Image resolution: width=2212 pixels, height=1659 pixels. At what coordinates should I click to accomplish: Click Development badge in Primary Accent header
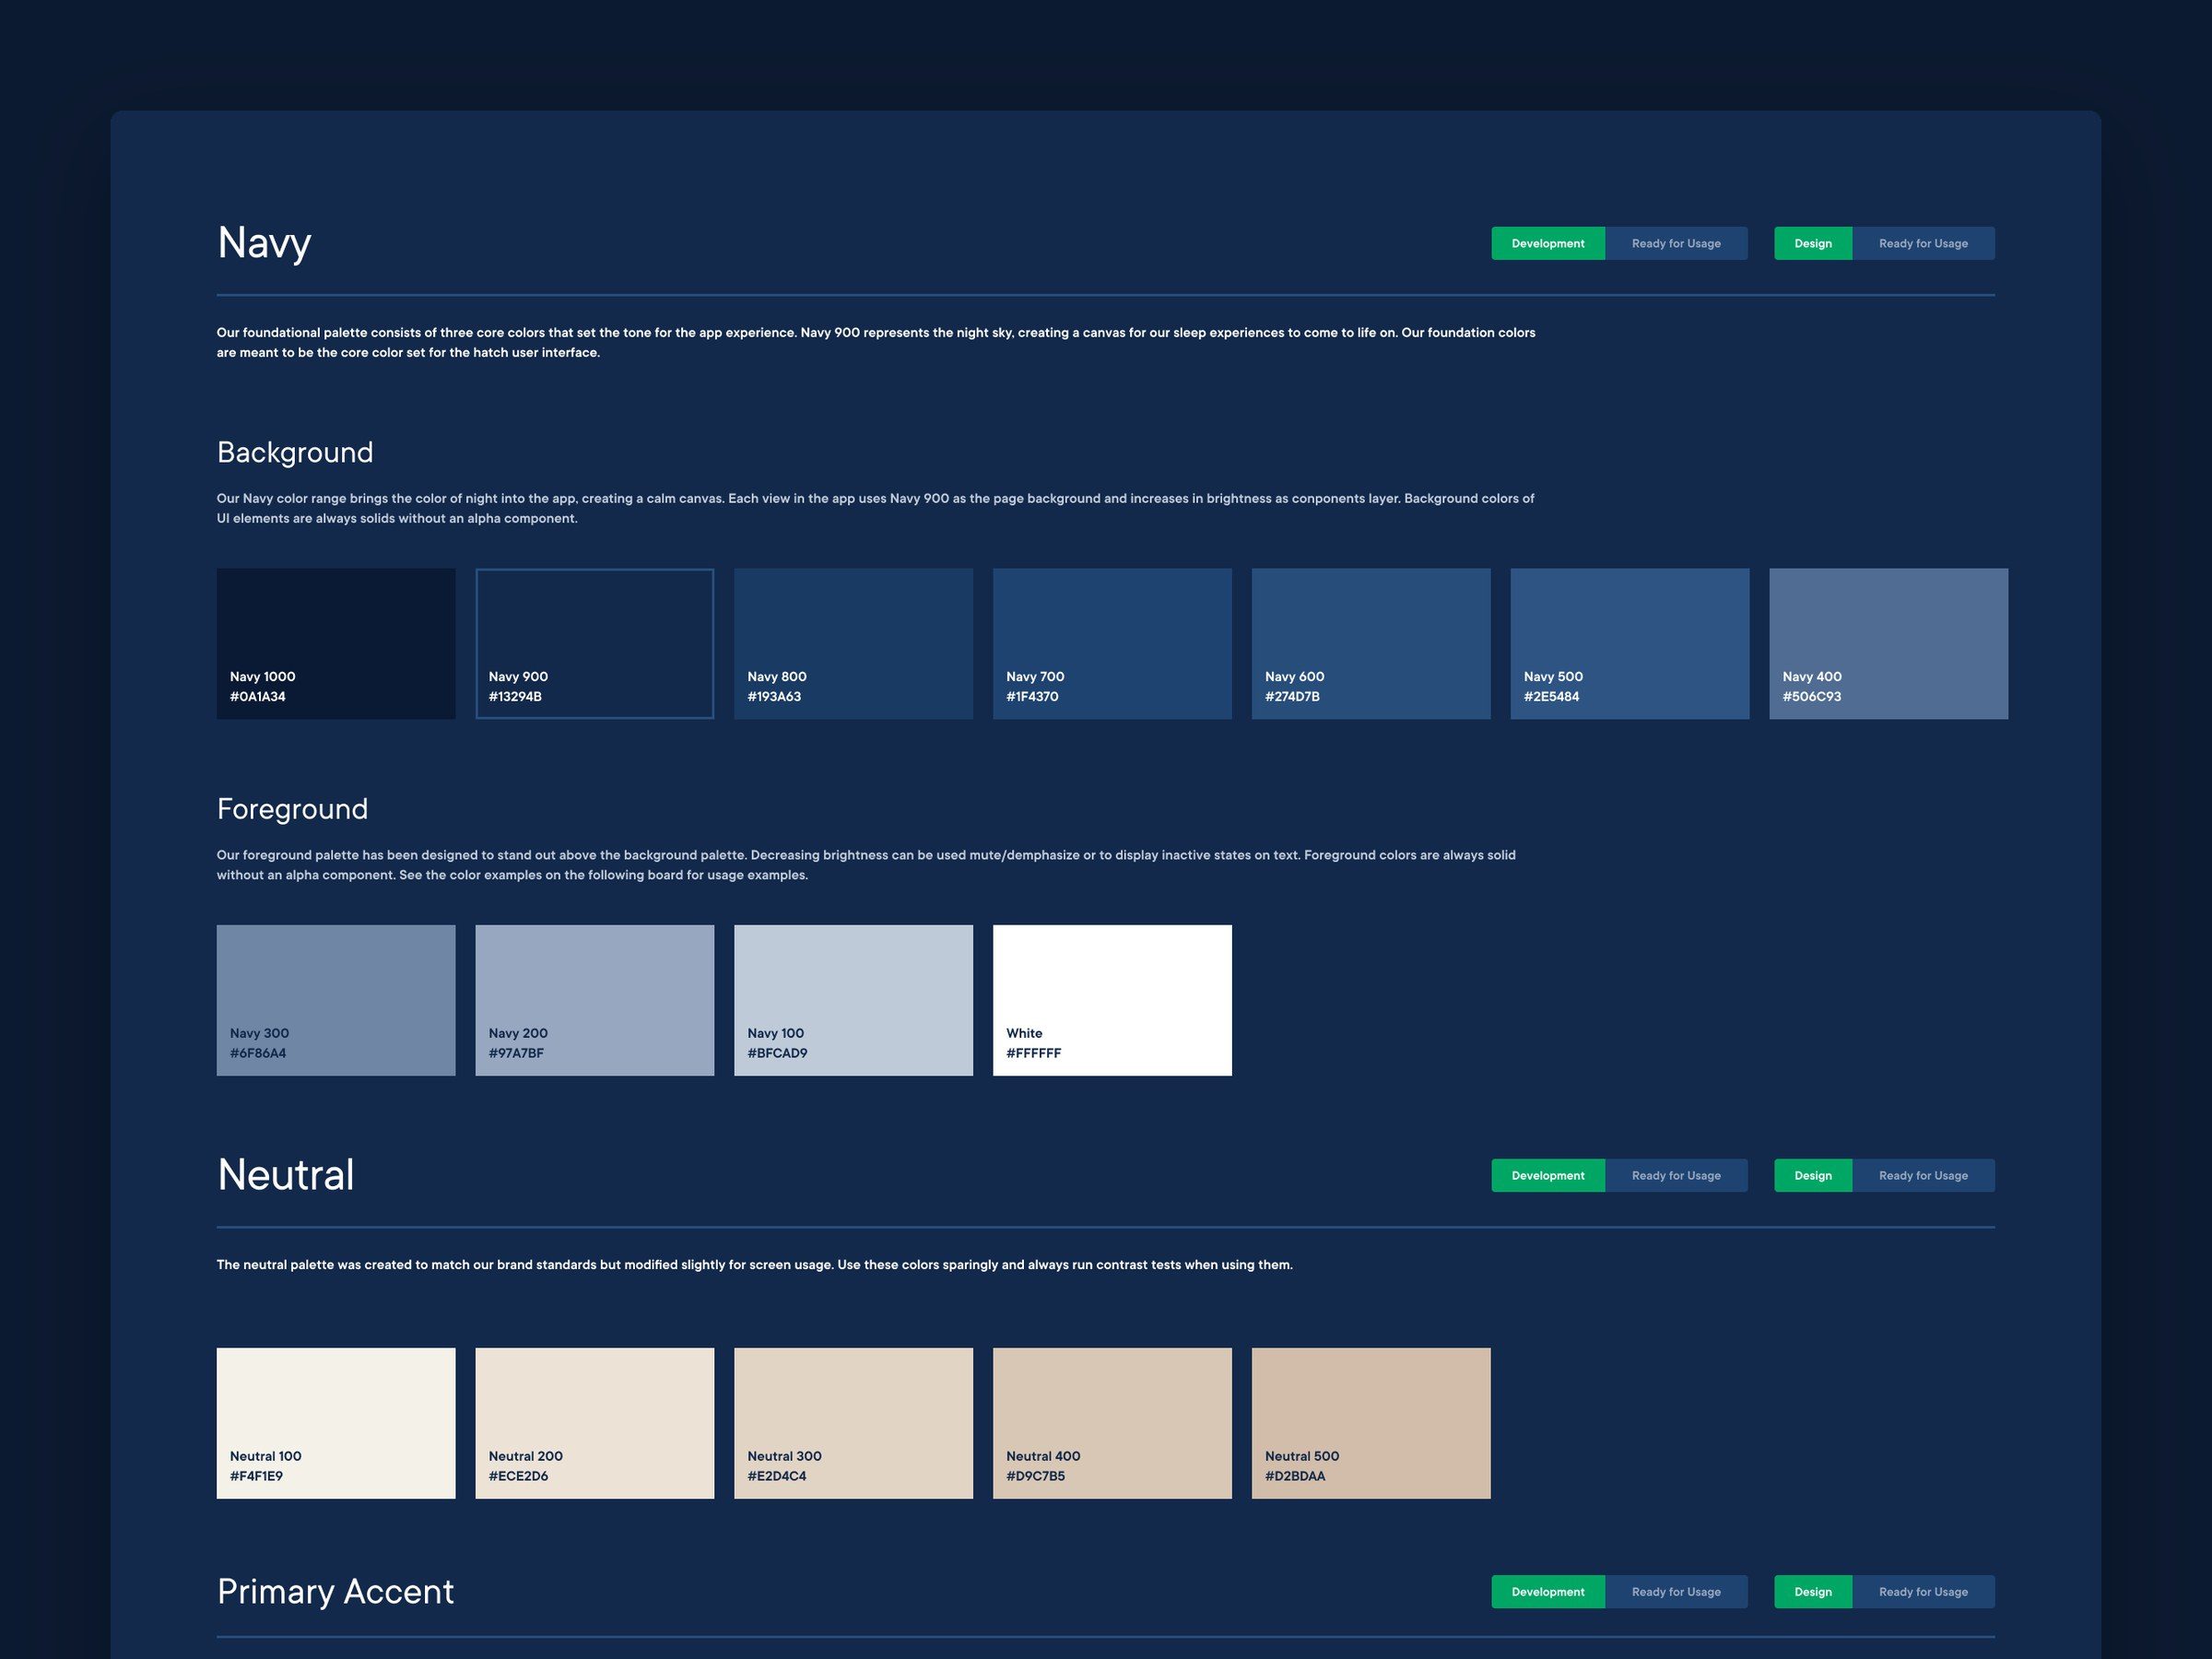pos(1548,1591)
